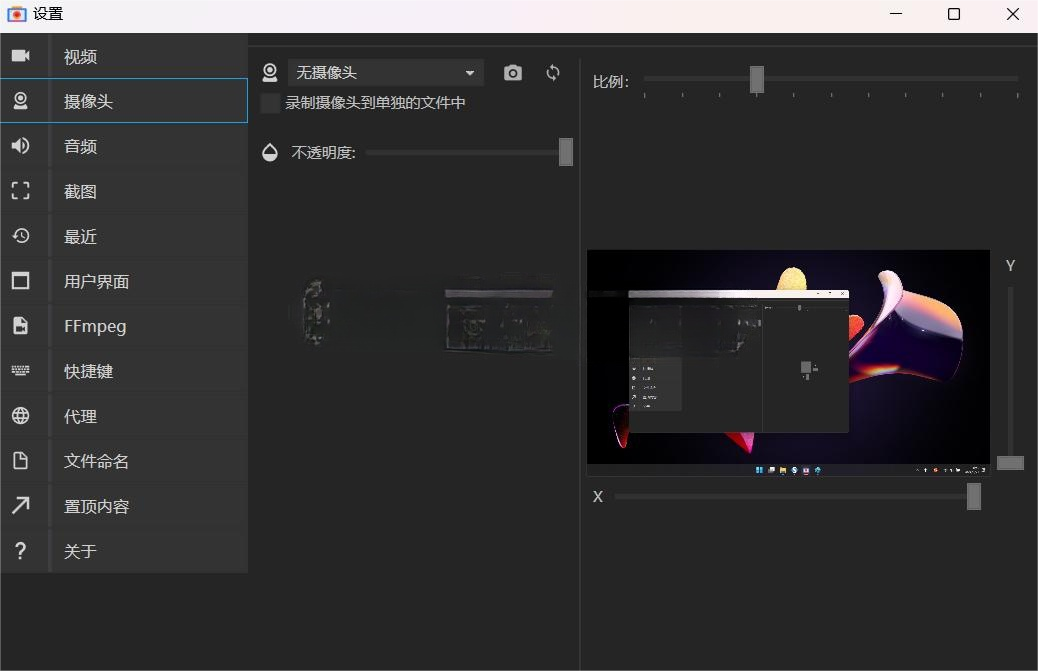The image size is (1038, 671).
Task: Click the keyboard icon for 快捷键
Action: tap(21, 371)
